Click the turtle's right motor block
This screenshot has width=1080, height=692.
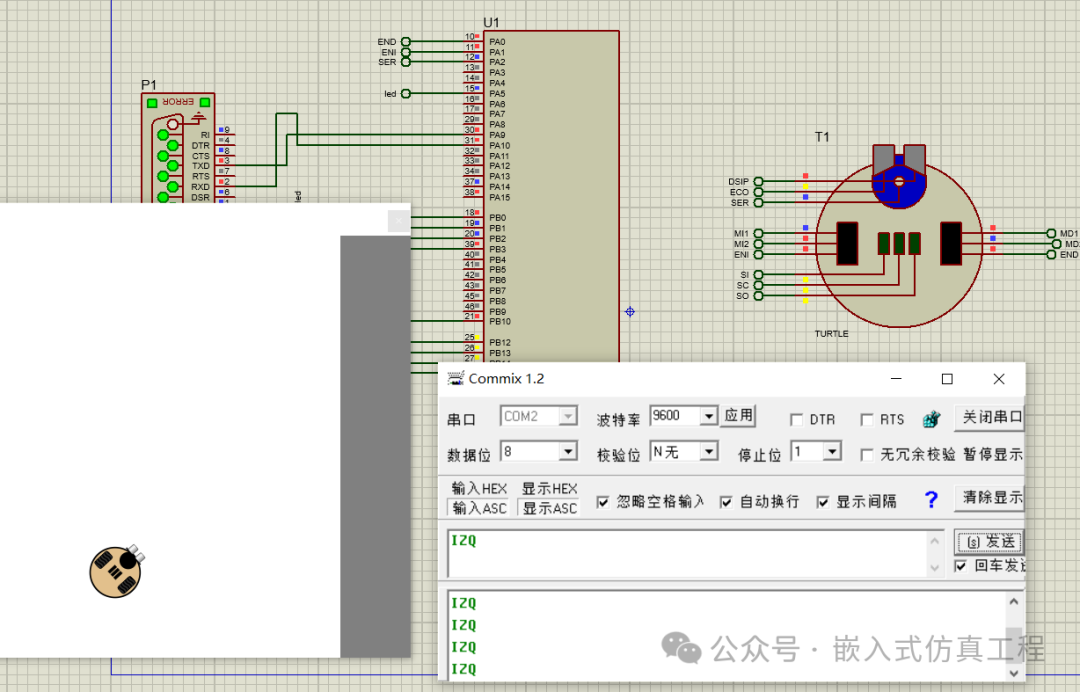(951, 243)
